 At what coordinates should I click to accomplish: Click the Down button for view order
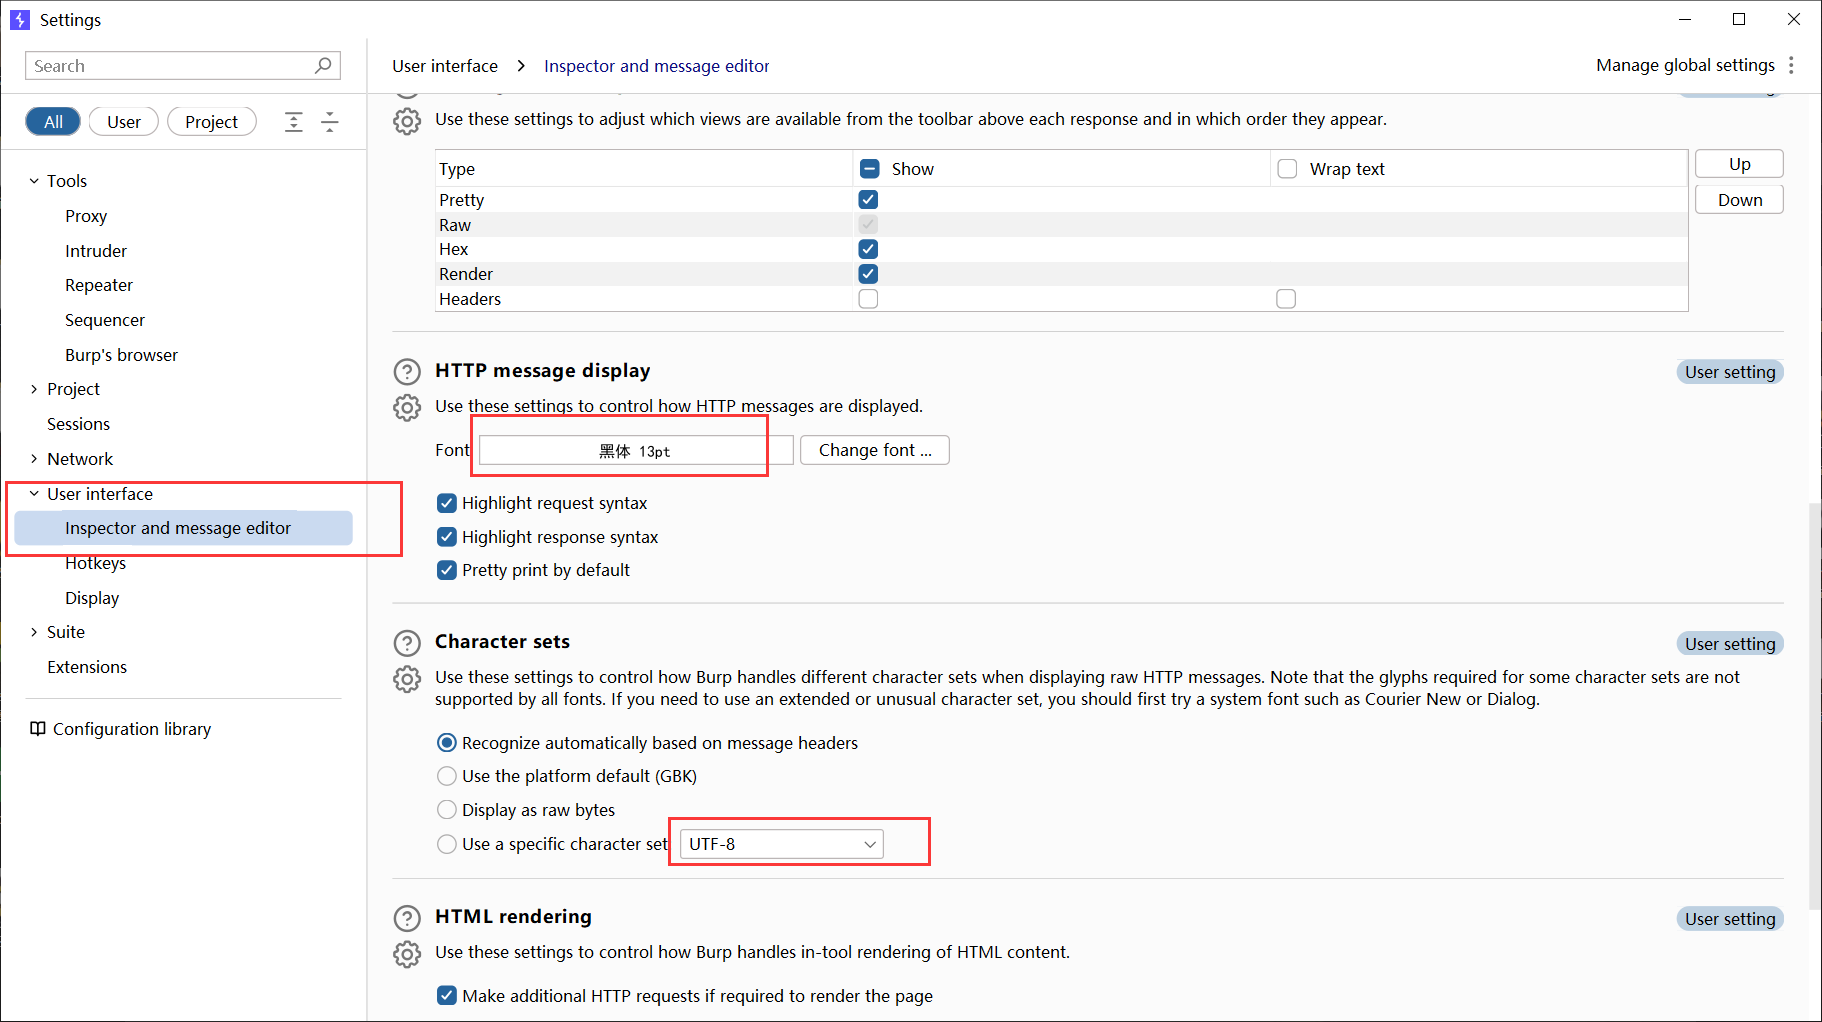pos(1739,200)
